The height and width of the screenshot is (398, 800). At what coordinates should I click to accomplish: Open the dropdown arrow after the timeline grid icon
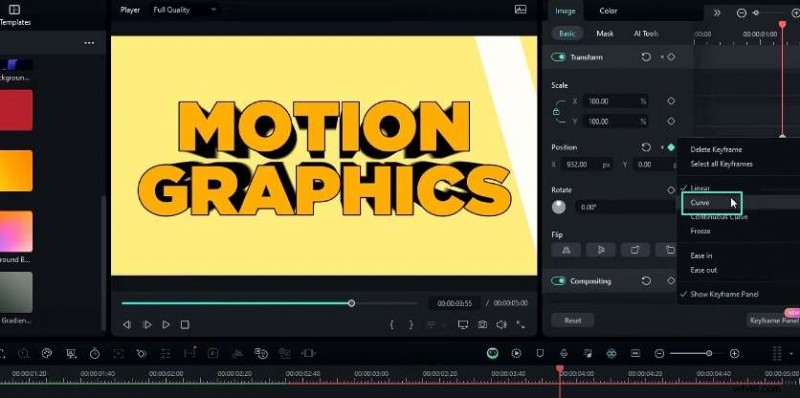point(791,353)
